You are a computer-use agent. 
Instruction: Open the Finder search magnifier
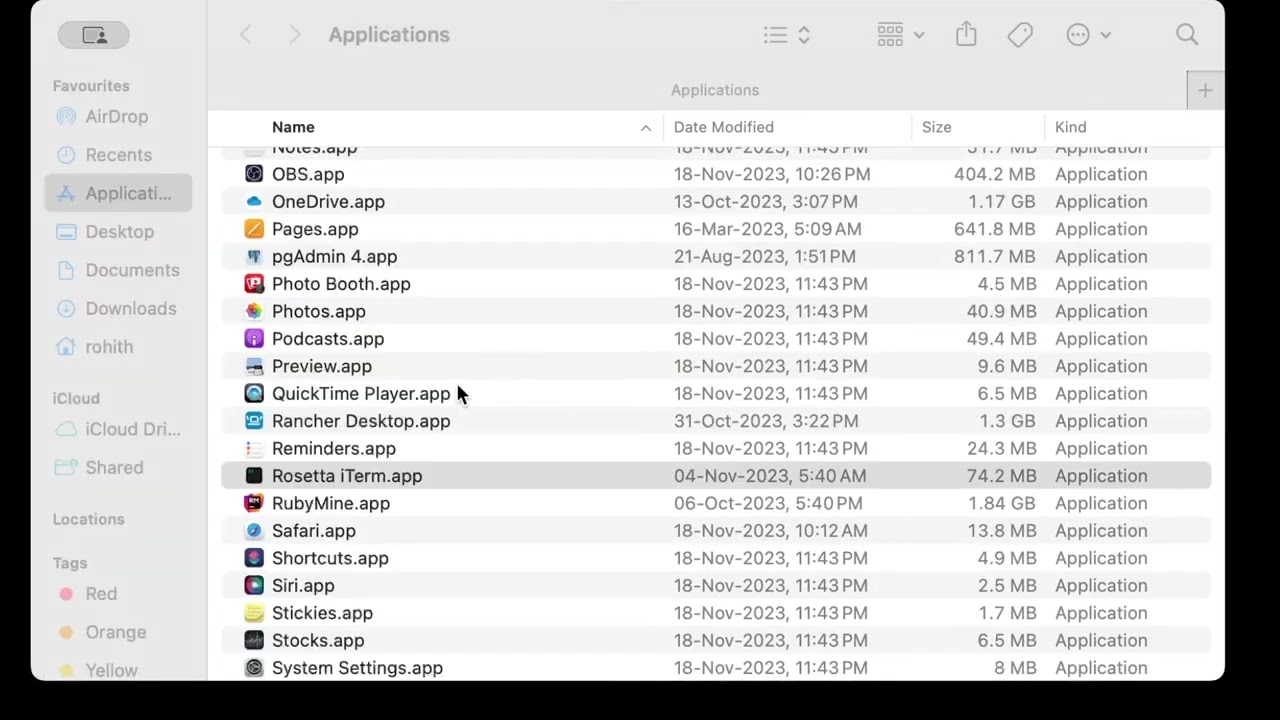[1187, 35]
